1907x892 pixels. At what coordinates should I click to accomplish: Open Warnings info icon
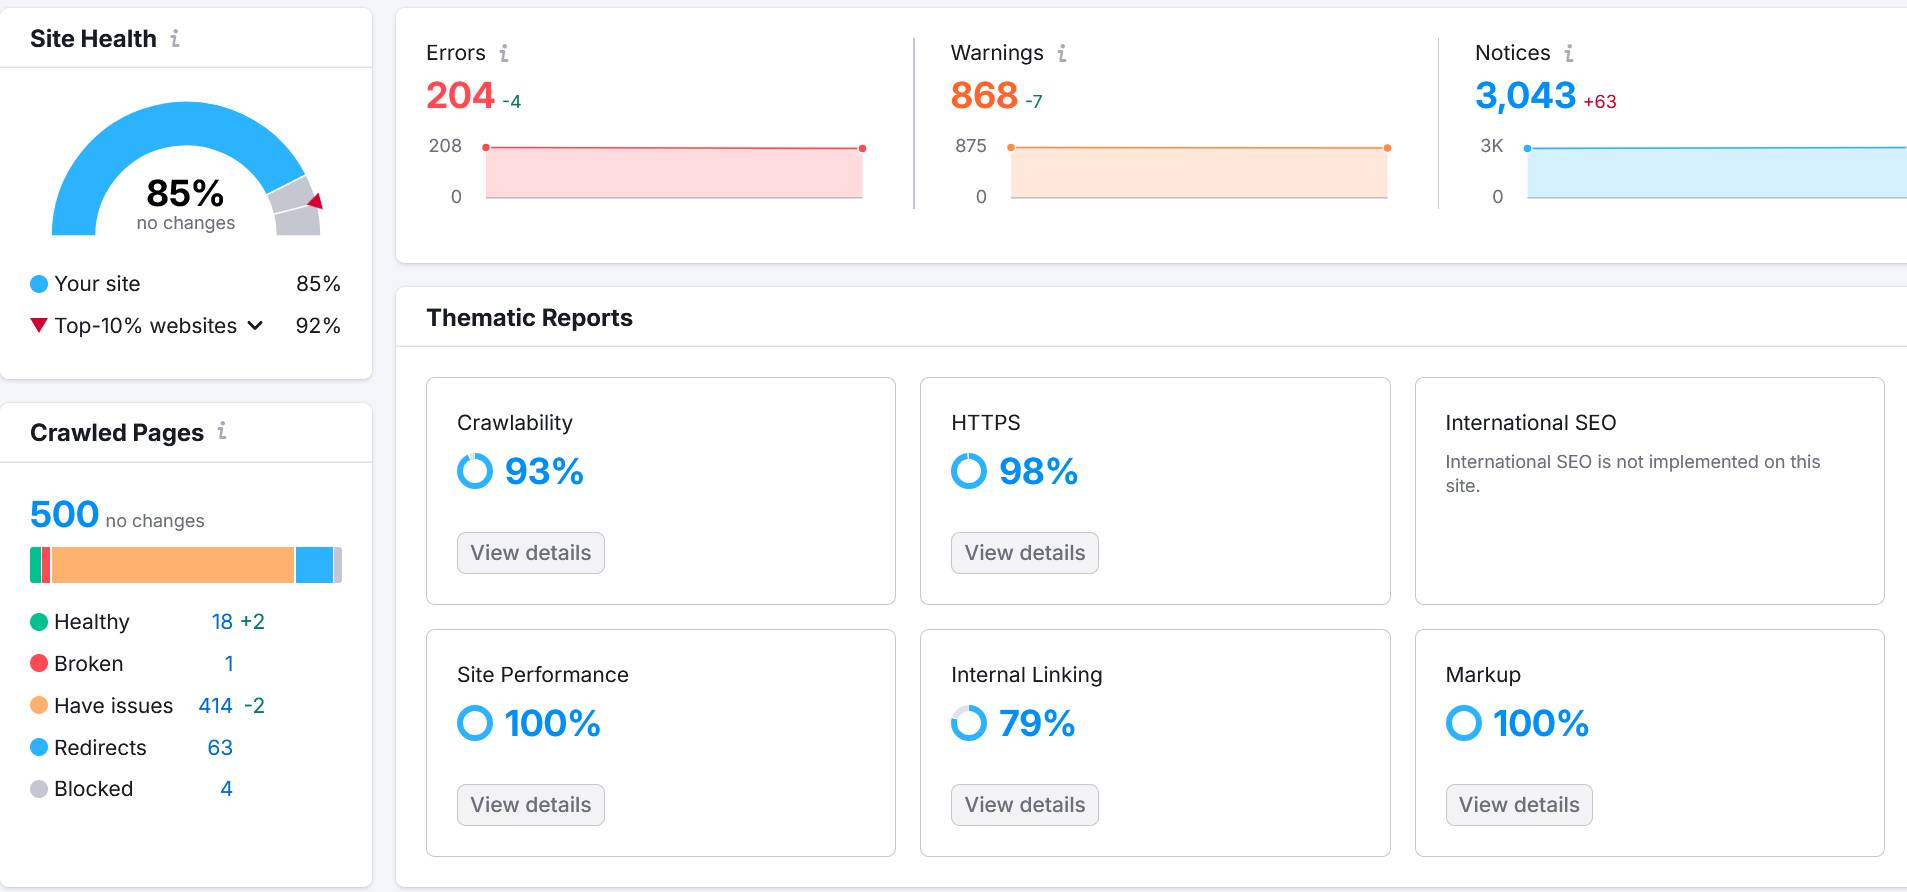[x=1062, y=53]
